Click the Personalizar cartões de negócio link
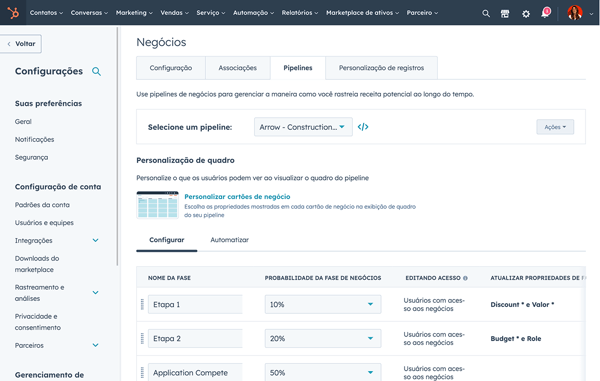The image size is (600, 381). click(237, 197)
